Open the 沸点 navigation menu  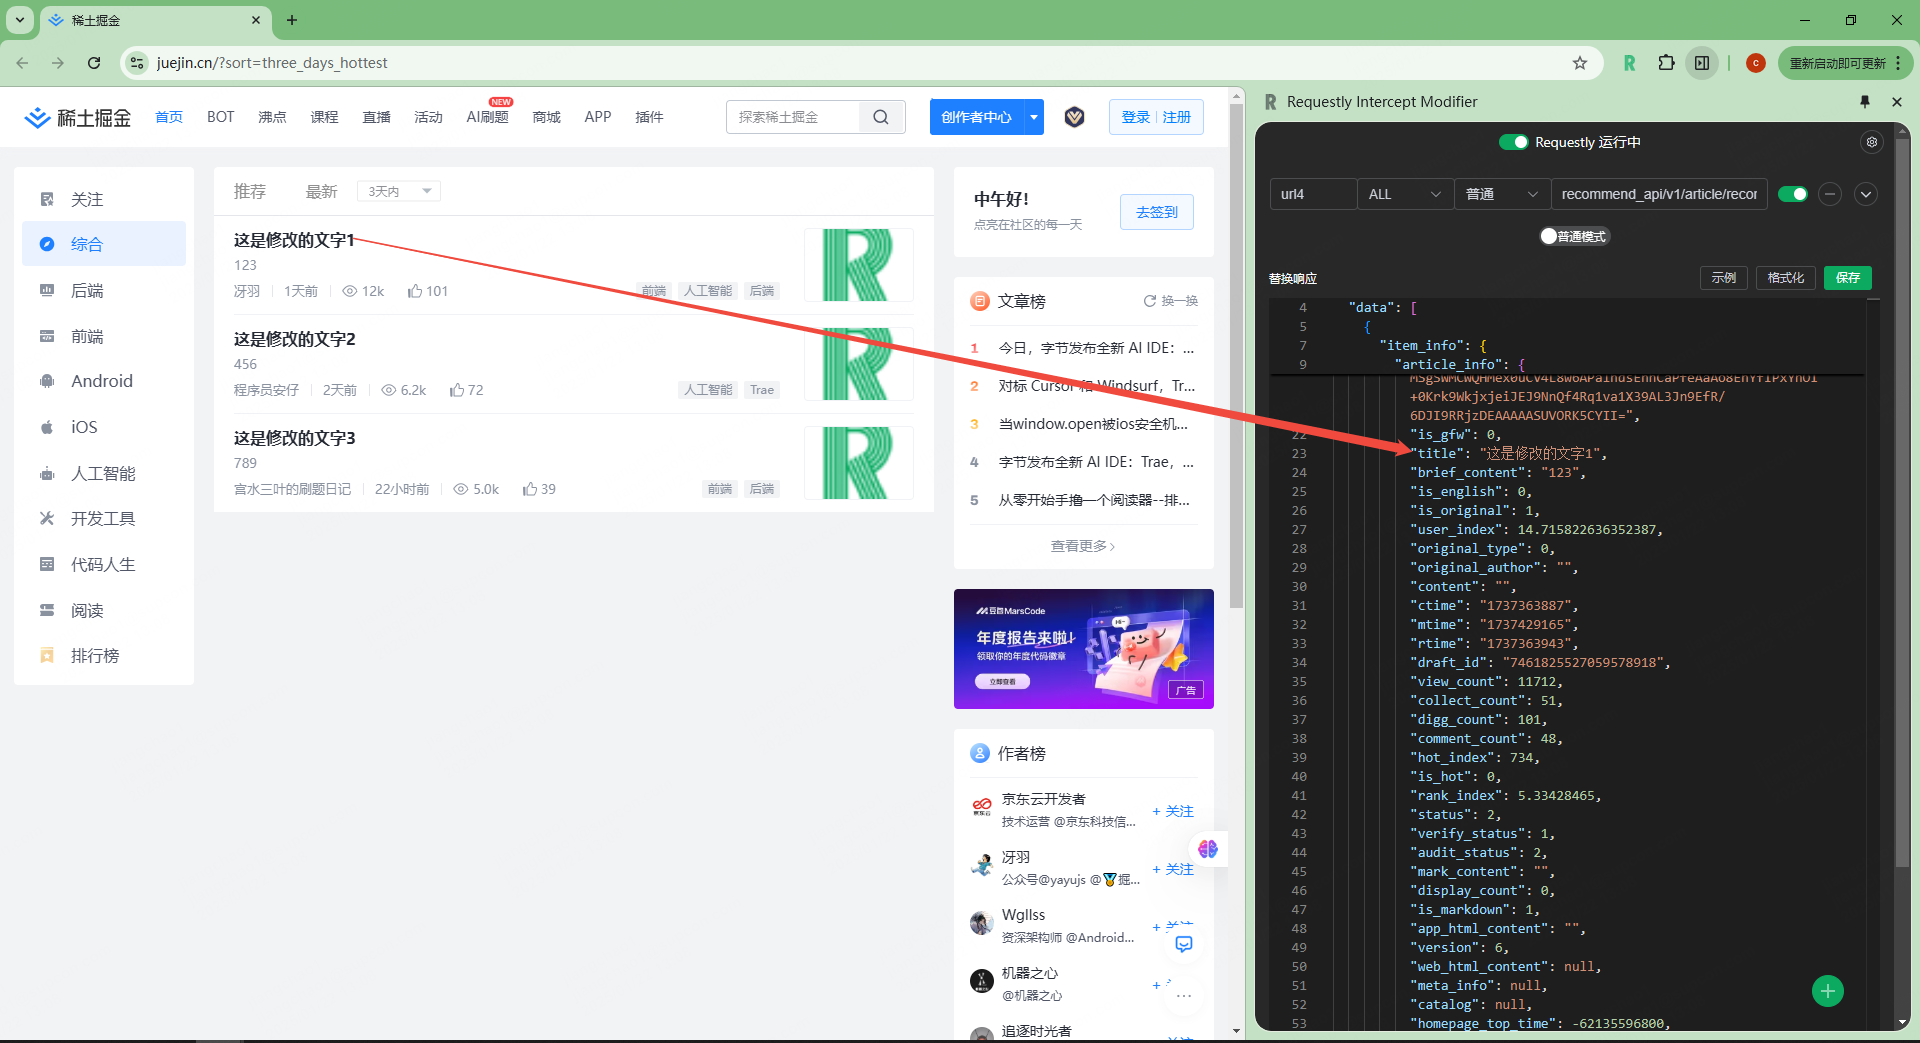(x=272, y=117)
